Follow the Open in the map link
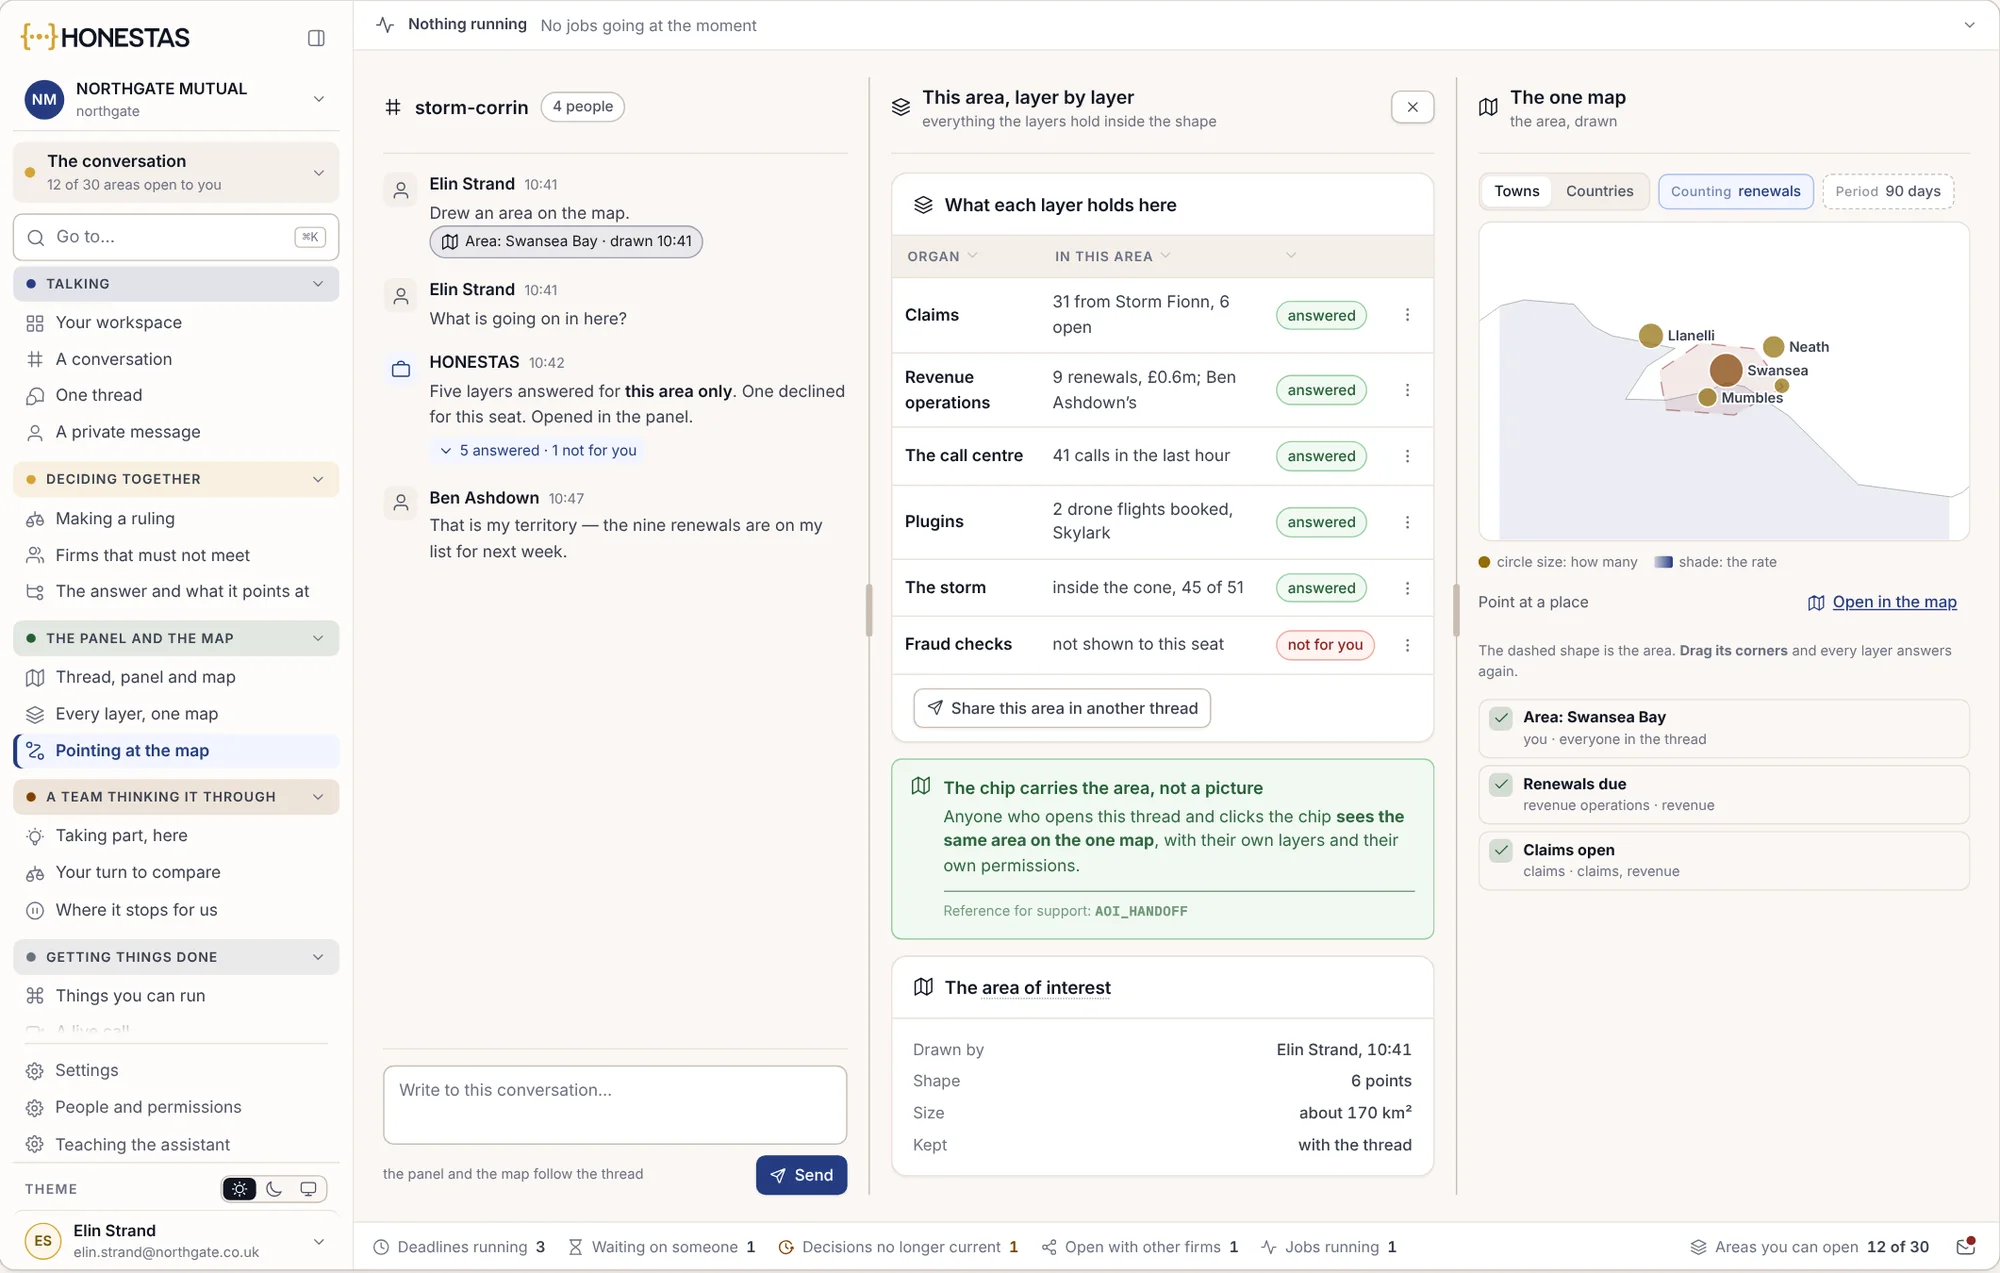This screenshot has height=1273, width=2000. click(1882, 602)
